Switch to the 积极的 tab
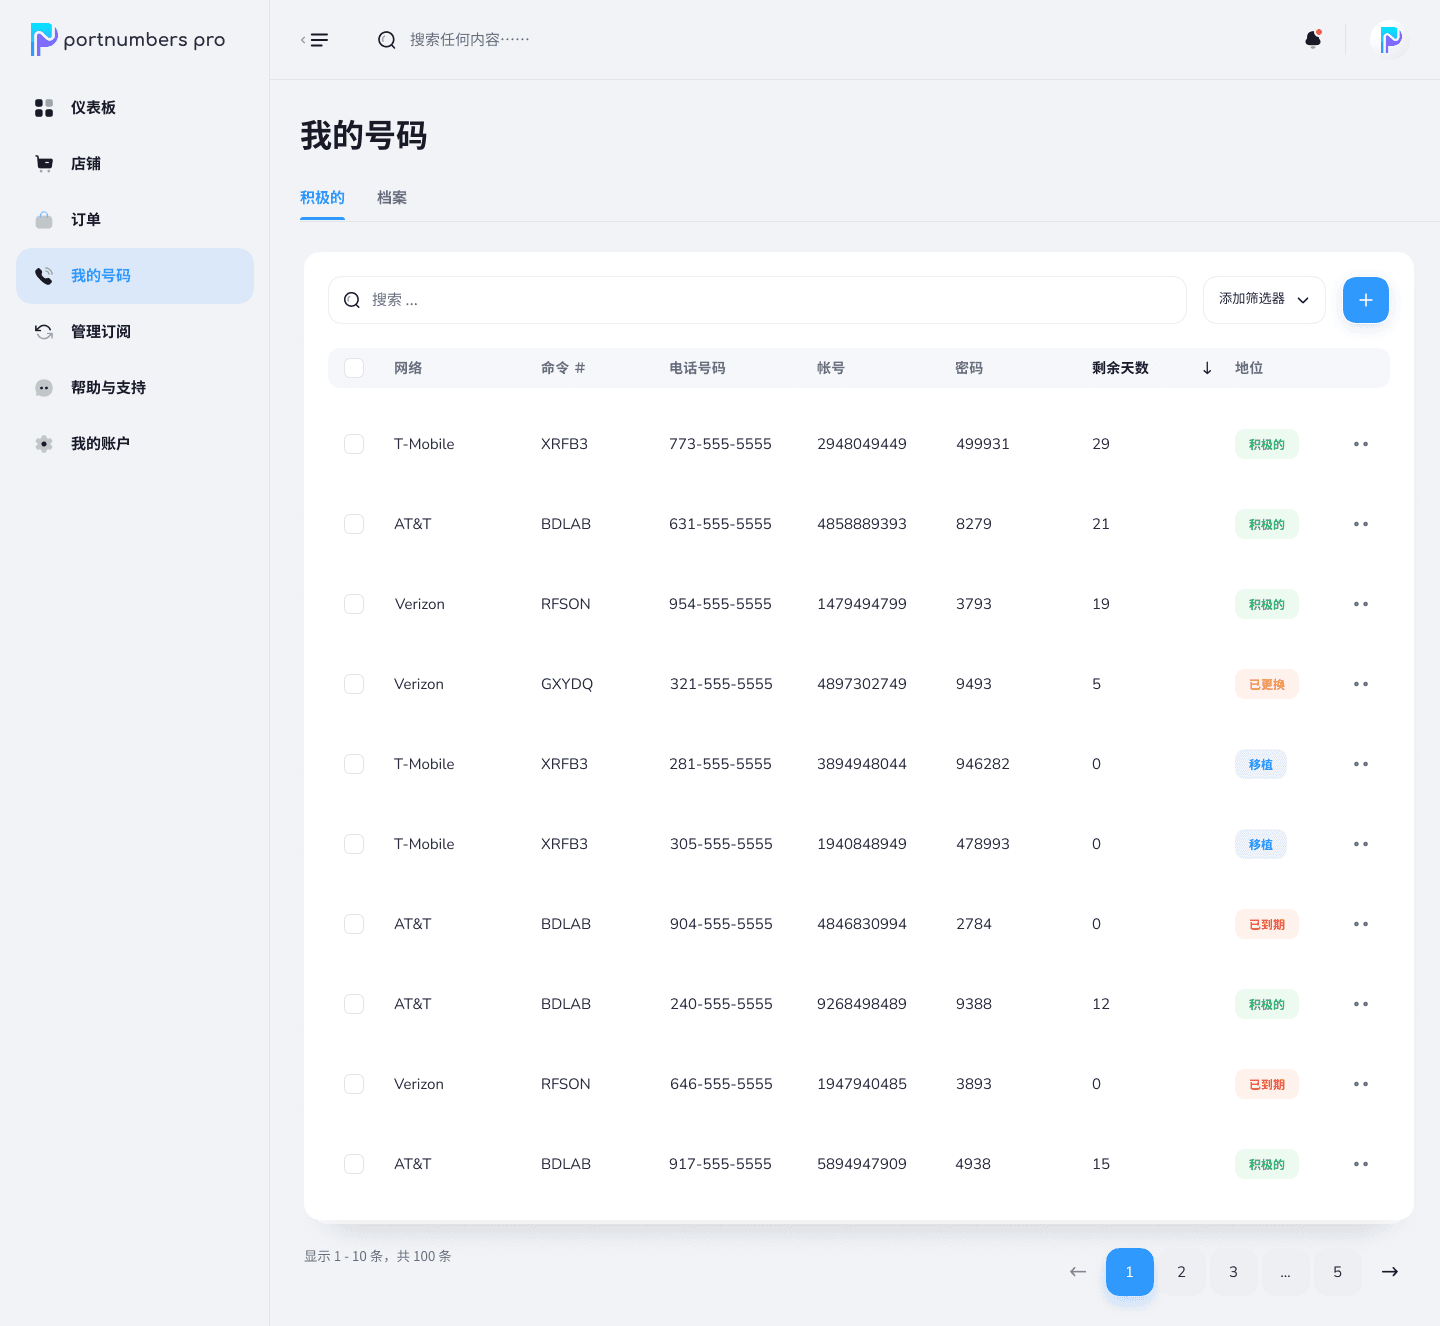1440x1326 pixels. click(x=322, y=198)
